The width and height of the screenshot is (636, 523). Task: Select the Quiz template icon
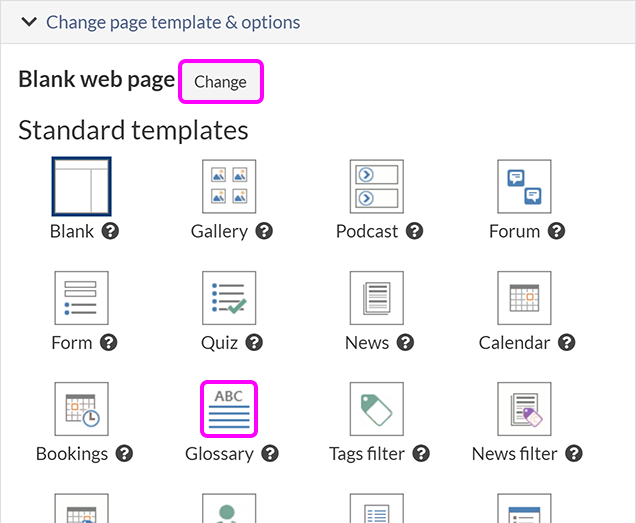tap(229, 298)
